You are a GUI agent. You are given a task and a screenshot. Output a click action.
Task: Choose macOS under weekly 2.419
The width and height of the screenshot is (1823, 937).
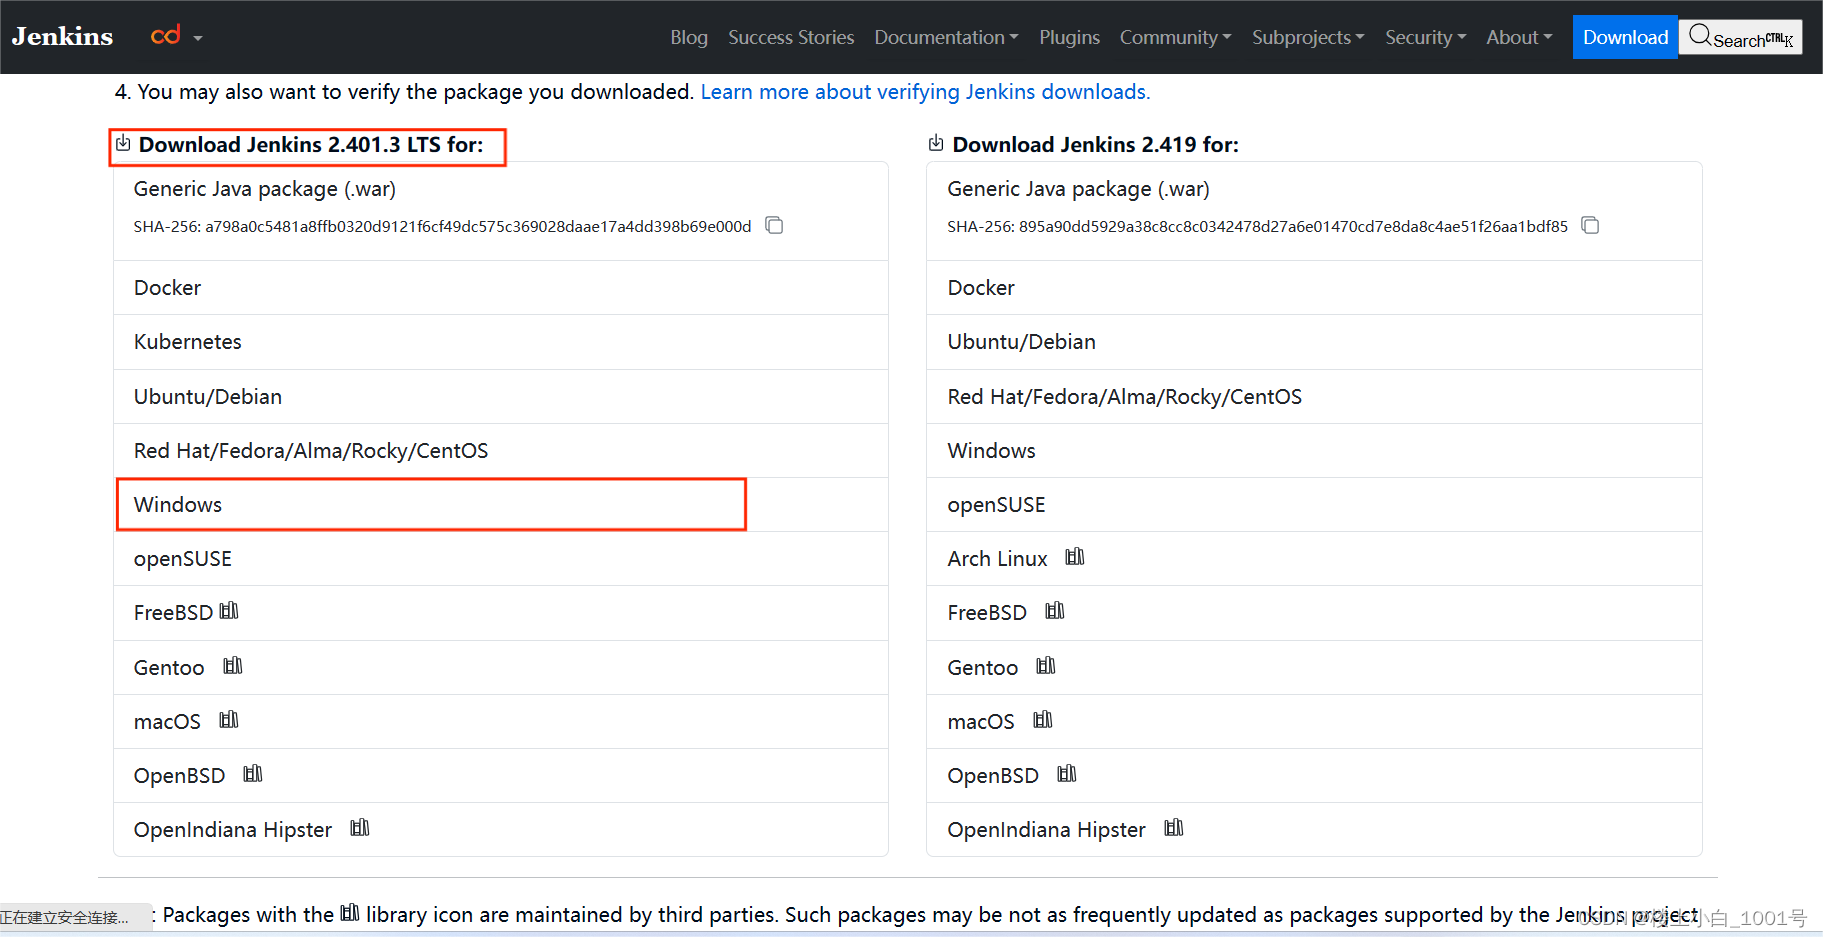pyautogui.click(x=1314, y=722)
